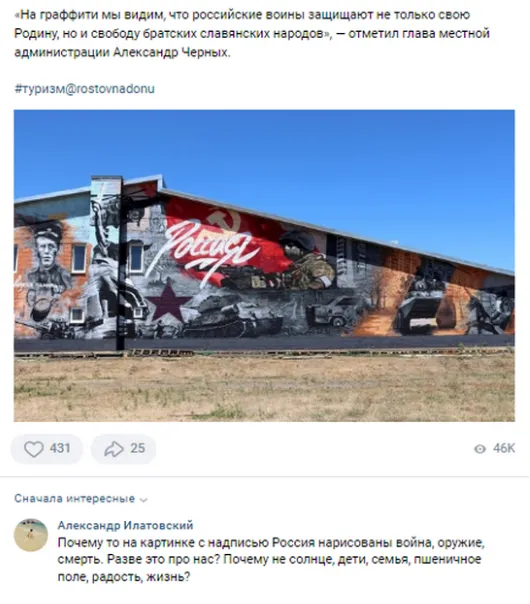Viewport: 530px width, 604px height.
Task: Open Александр Илатовский's avatar
Action: click(31, 535)
